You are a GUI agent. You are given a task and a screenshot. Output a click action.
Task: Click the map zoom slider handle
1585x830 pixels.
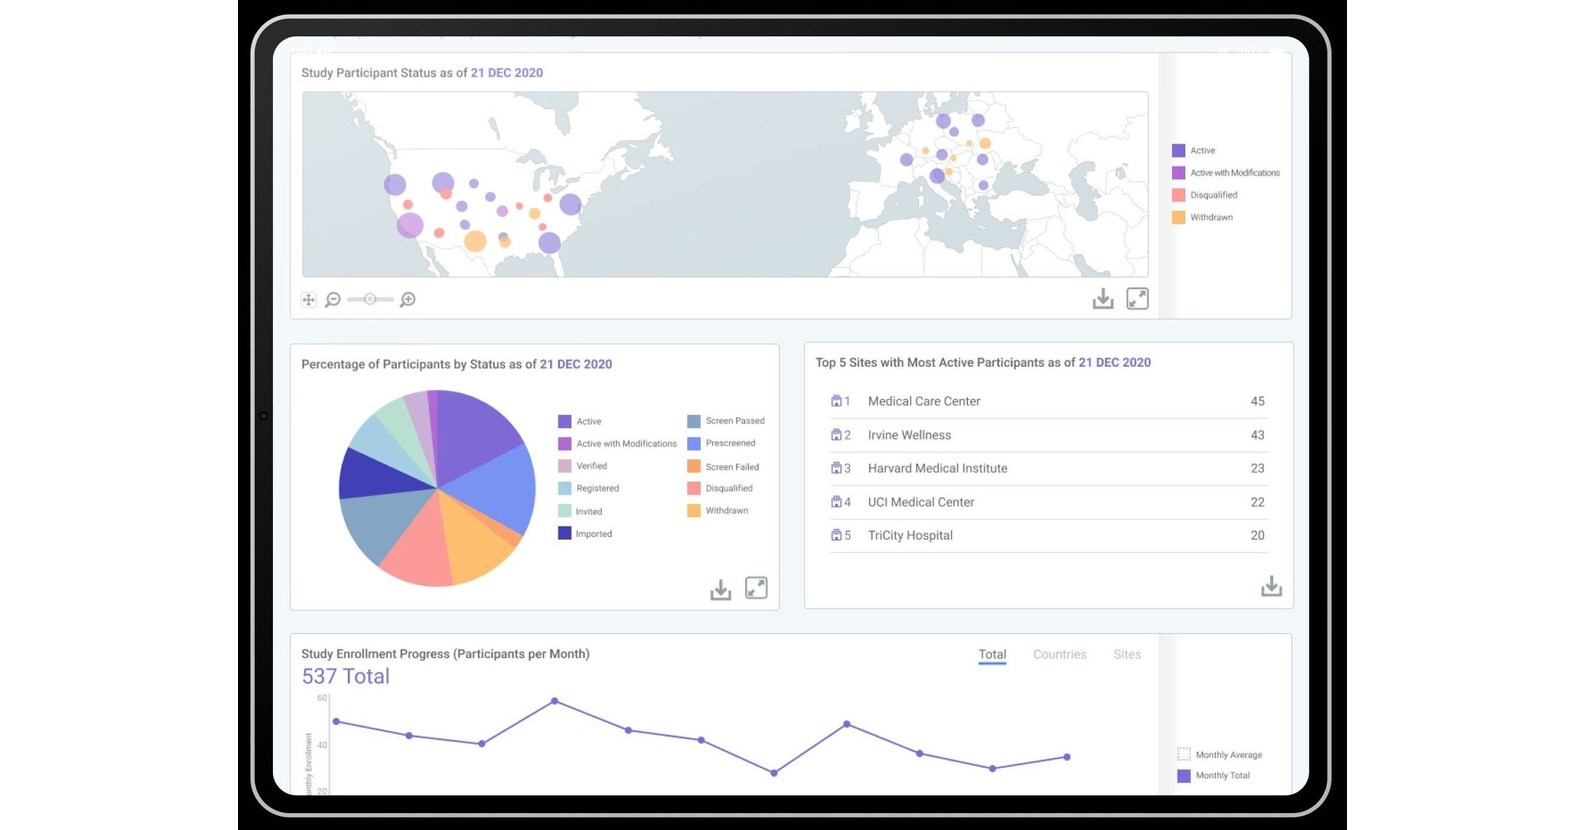370,299
